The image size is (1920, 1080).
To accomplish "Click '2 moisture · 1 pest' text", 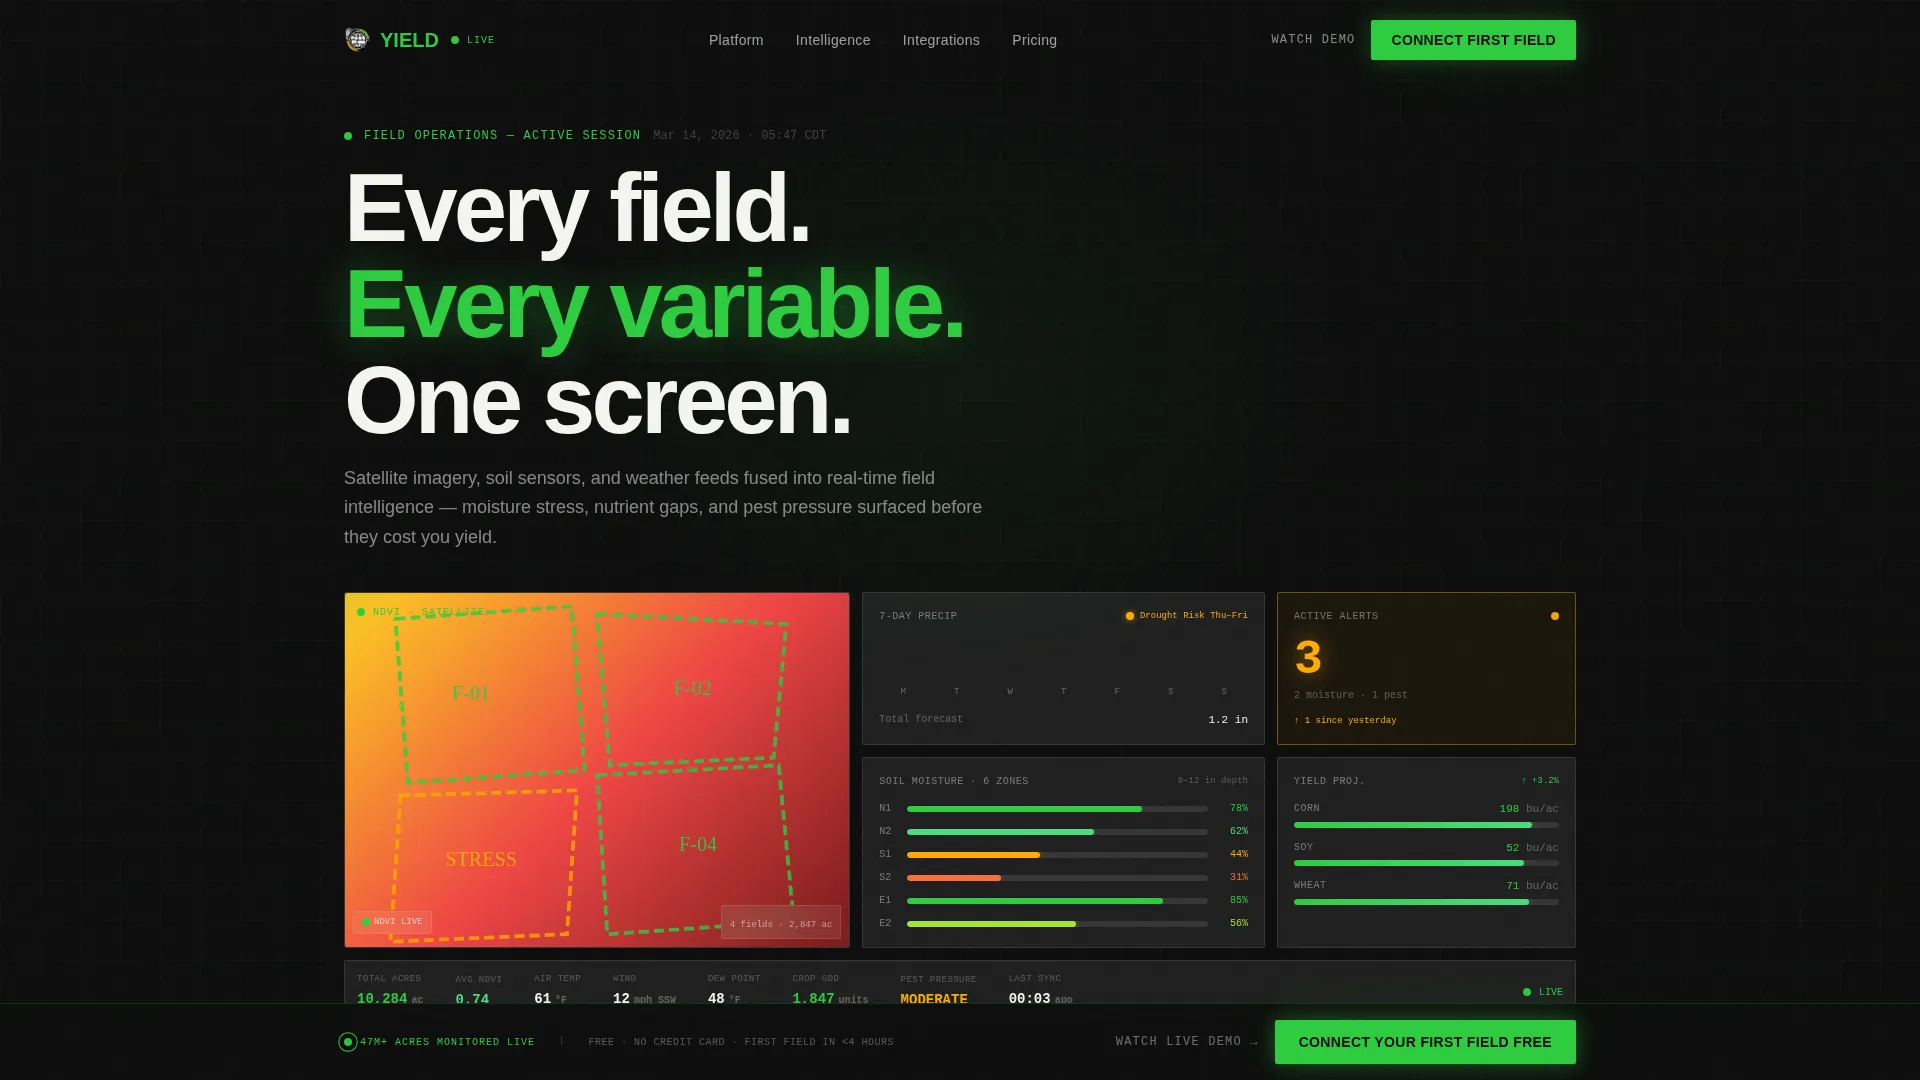I will coord(1350,695).
